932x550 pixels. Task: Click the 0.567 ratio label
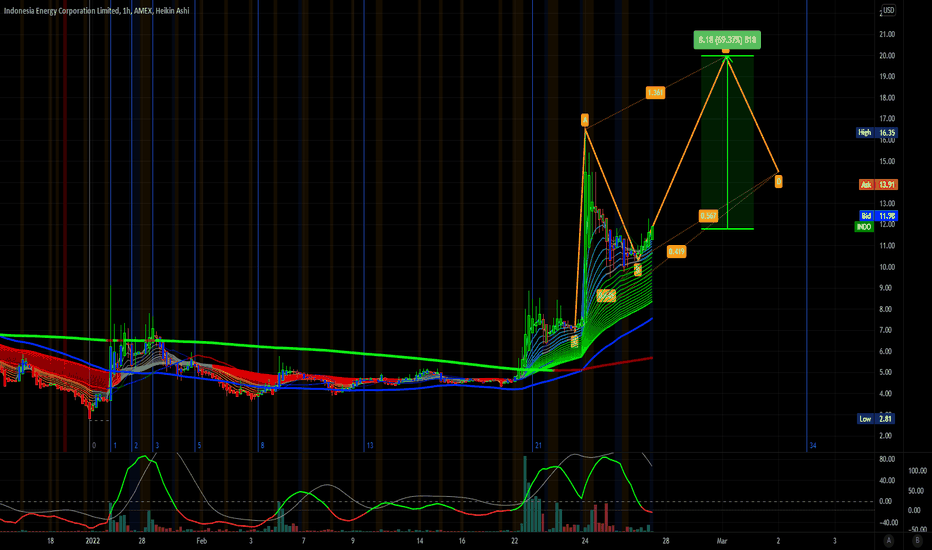coord(708,216)
